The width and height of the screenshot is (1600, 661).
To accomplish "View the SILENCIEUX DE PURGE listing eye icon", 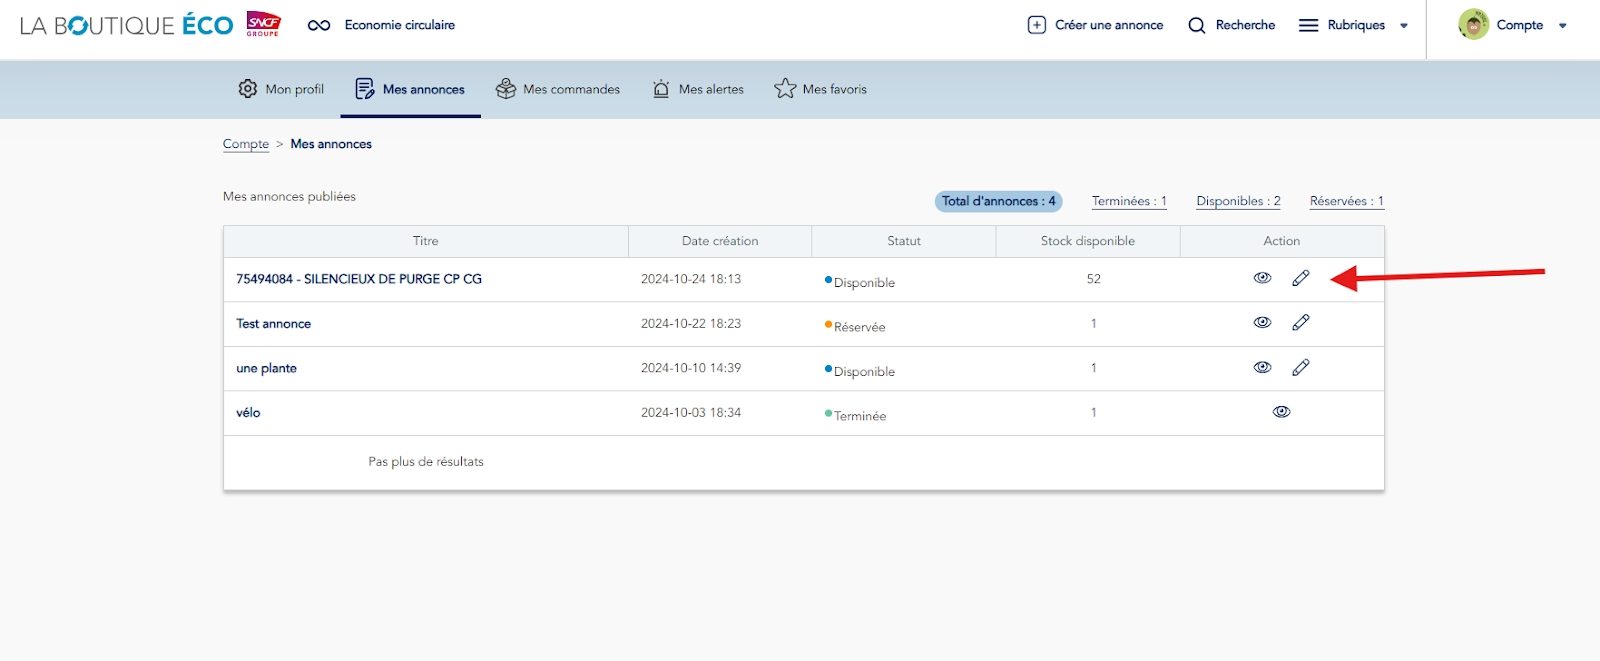I will coord(1262,278).
